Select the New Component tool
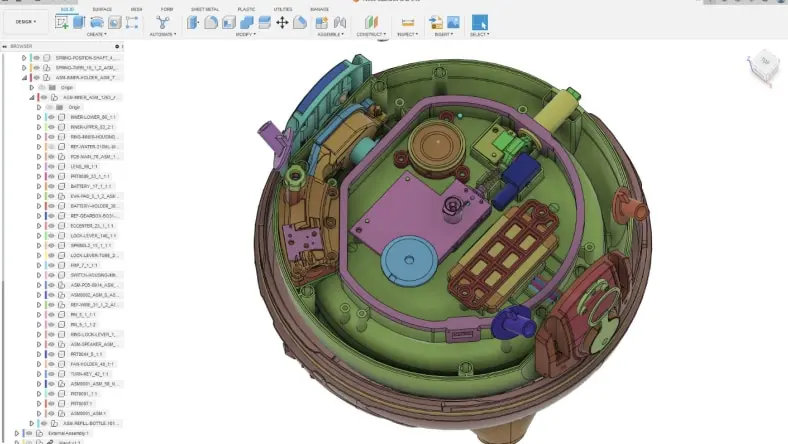Viewport: 788px width, 444px height. [322, 22]
